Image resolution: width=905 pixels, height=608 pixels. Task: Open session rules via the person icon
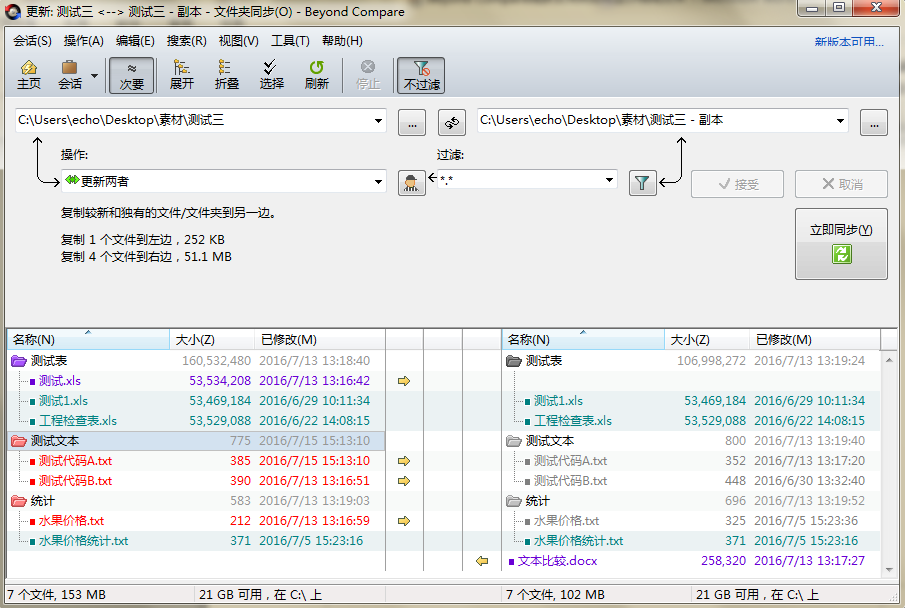coord(411,183)
